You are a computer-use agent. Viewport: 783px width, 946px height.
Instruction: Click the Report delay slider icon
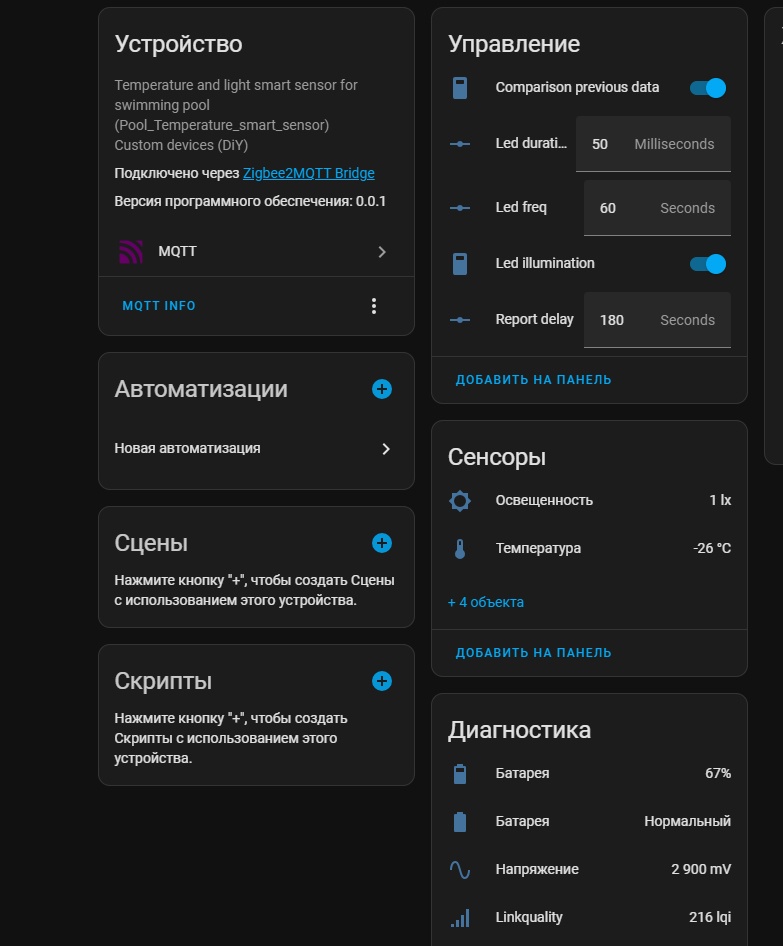(x=460, y=320)
